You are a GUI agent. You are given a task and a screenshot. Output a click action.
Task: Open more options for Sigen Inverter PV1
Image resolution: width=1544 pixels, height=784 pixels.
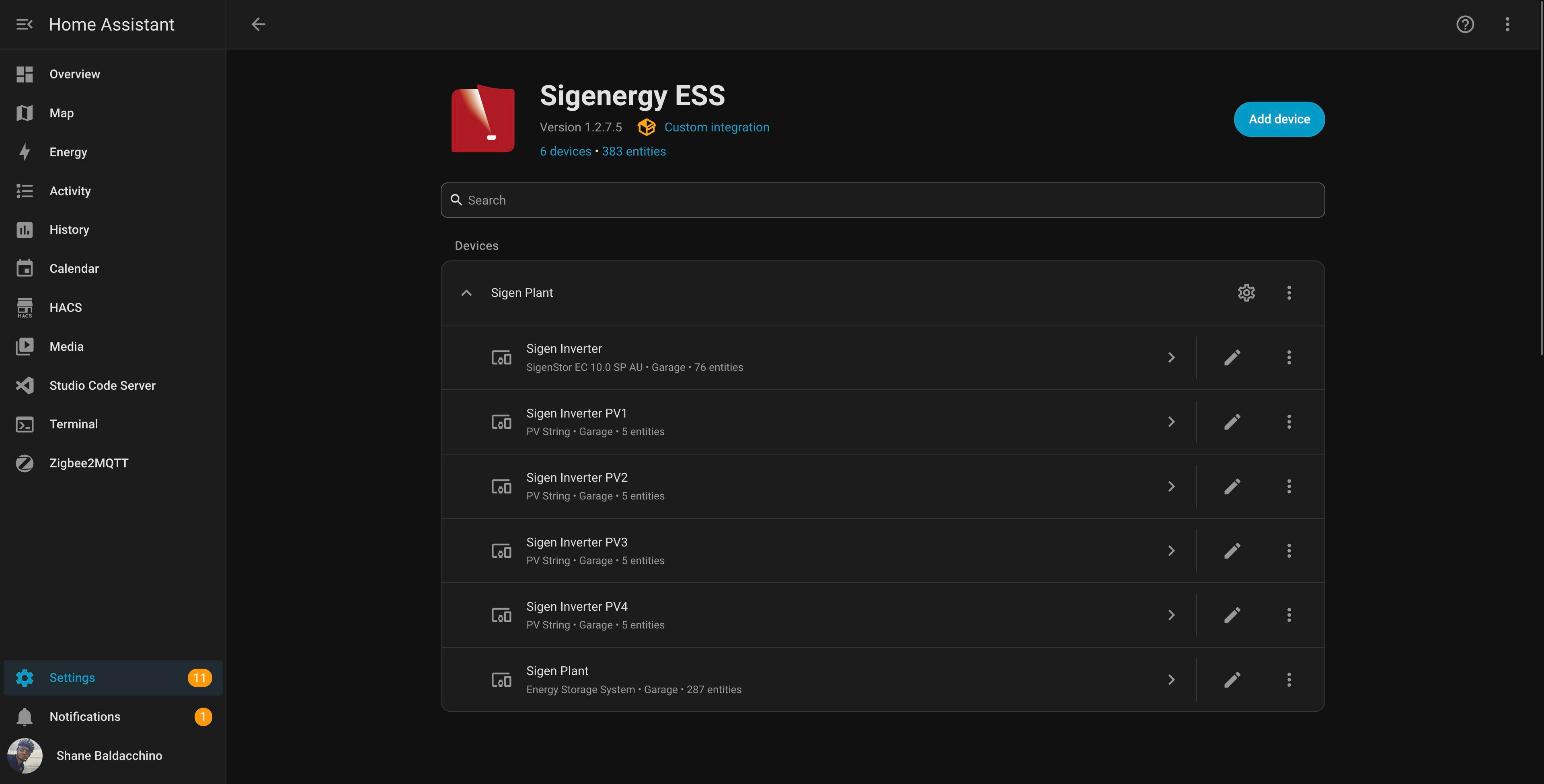[1289, 422]
